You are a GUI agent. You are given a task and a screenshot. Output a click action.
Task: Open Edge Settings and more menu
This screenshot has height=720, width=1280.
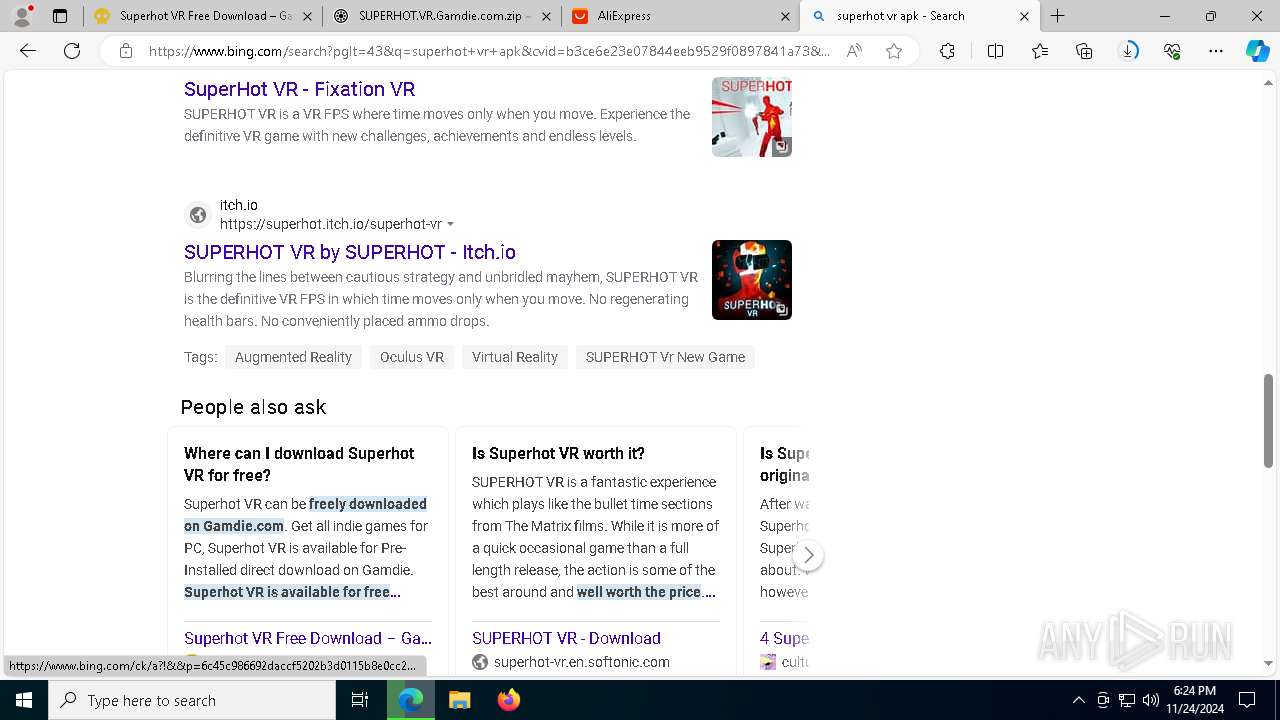pyautogui.click(x=1216, y=51)
